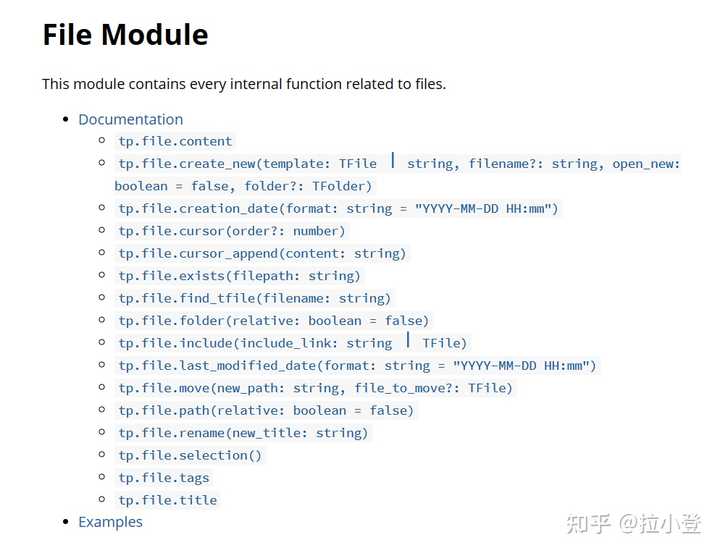Select the tp.file.tags link
The width and height of the screenshot is (720, 553).
pos(164,478)
